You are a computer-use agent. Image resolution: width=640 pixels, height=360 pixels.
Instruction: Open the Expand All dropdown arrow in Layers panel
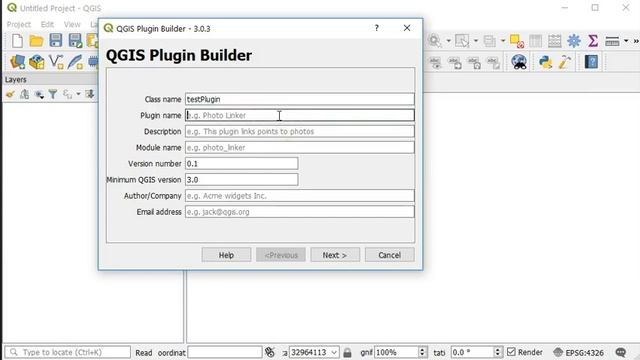pyautogui.click(x=78, y=94)
